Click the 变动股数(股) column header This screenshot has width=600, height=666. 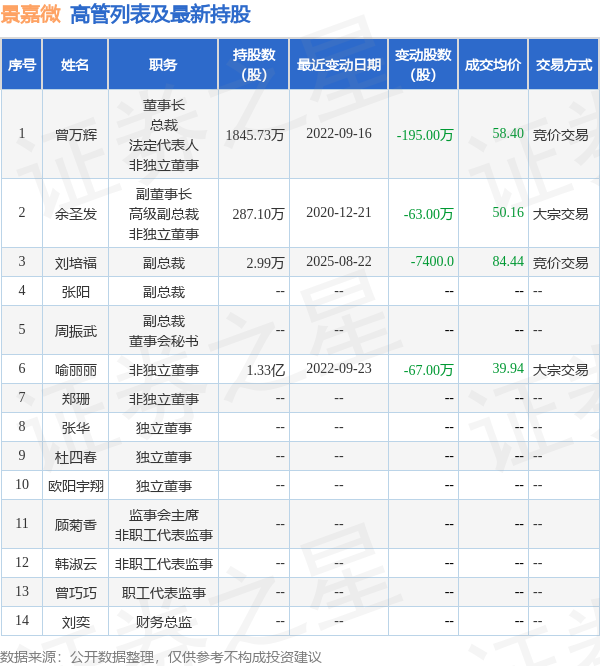click(423, 65)
